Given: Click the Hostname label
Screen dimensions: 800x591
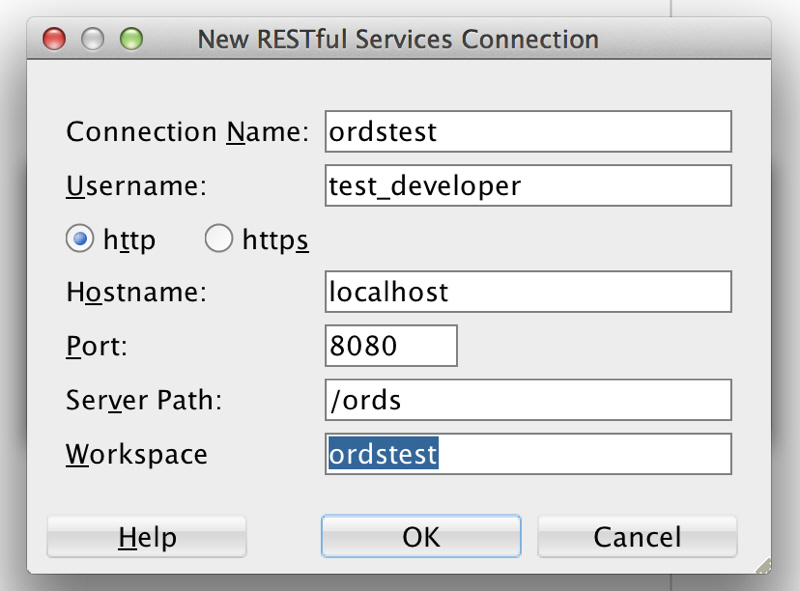Looking at the screenshot, I should pyautogui.click(x=135, y=292).
